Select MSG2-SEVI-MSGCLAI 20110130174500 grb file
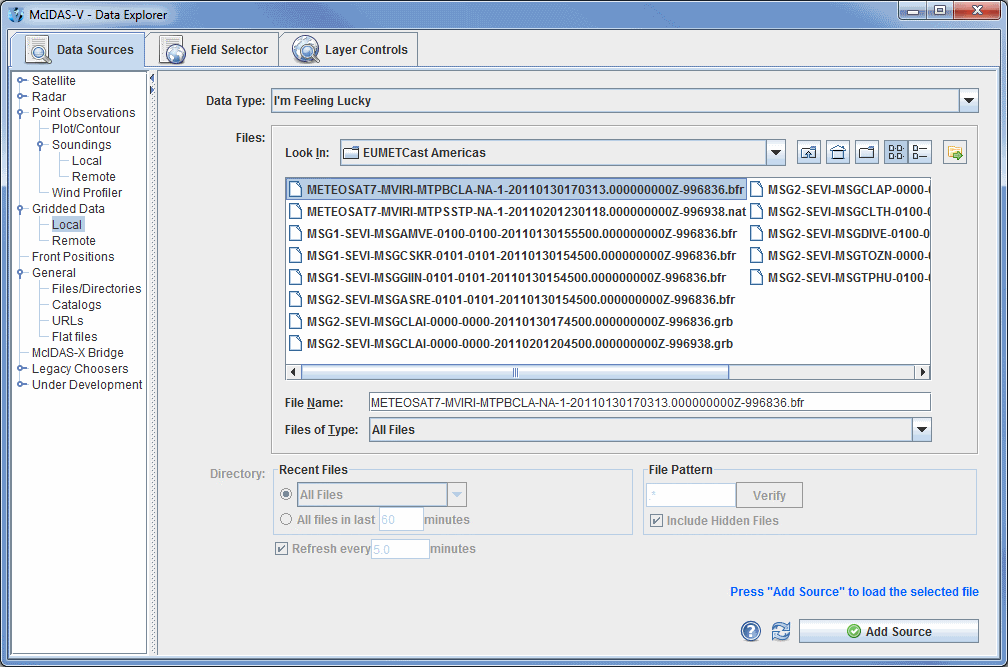 511,321
